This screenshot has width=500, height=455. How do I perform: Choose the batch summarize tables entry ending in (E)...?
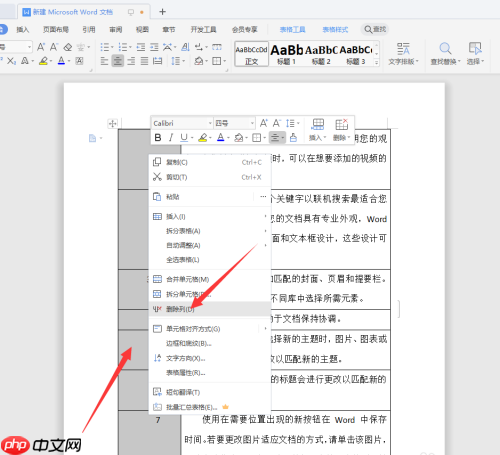click(x=210, y=407)
